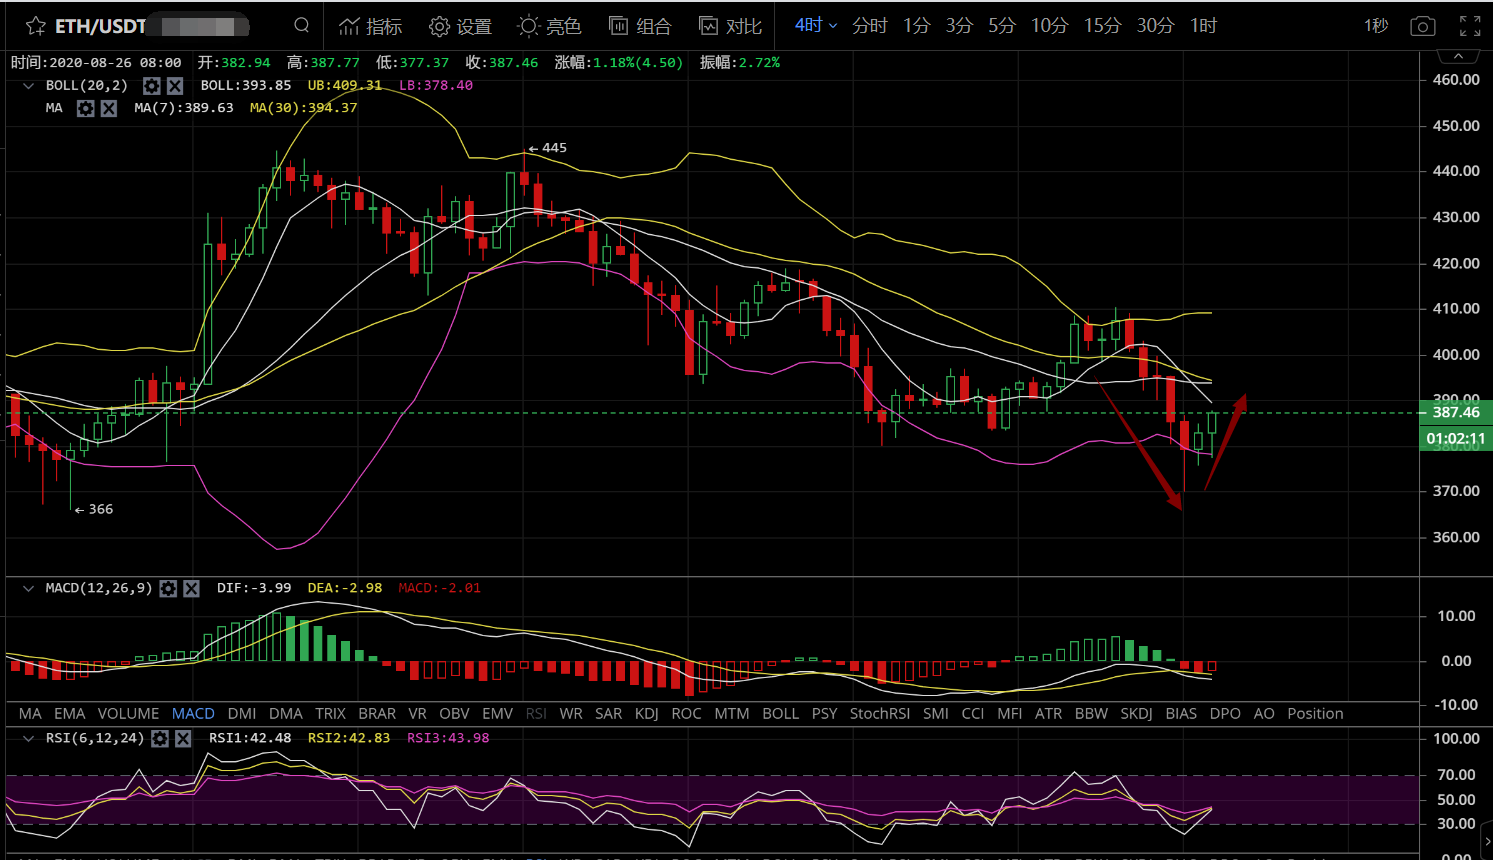
Task: Collapse the MACD(12,26,9) panel chevron
Action: (28, 588)
